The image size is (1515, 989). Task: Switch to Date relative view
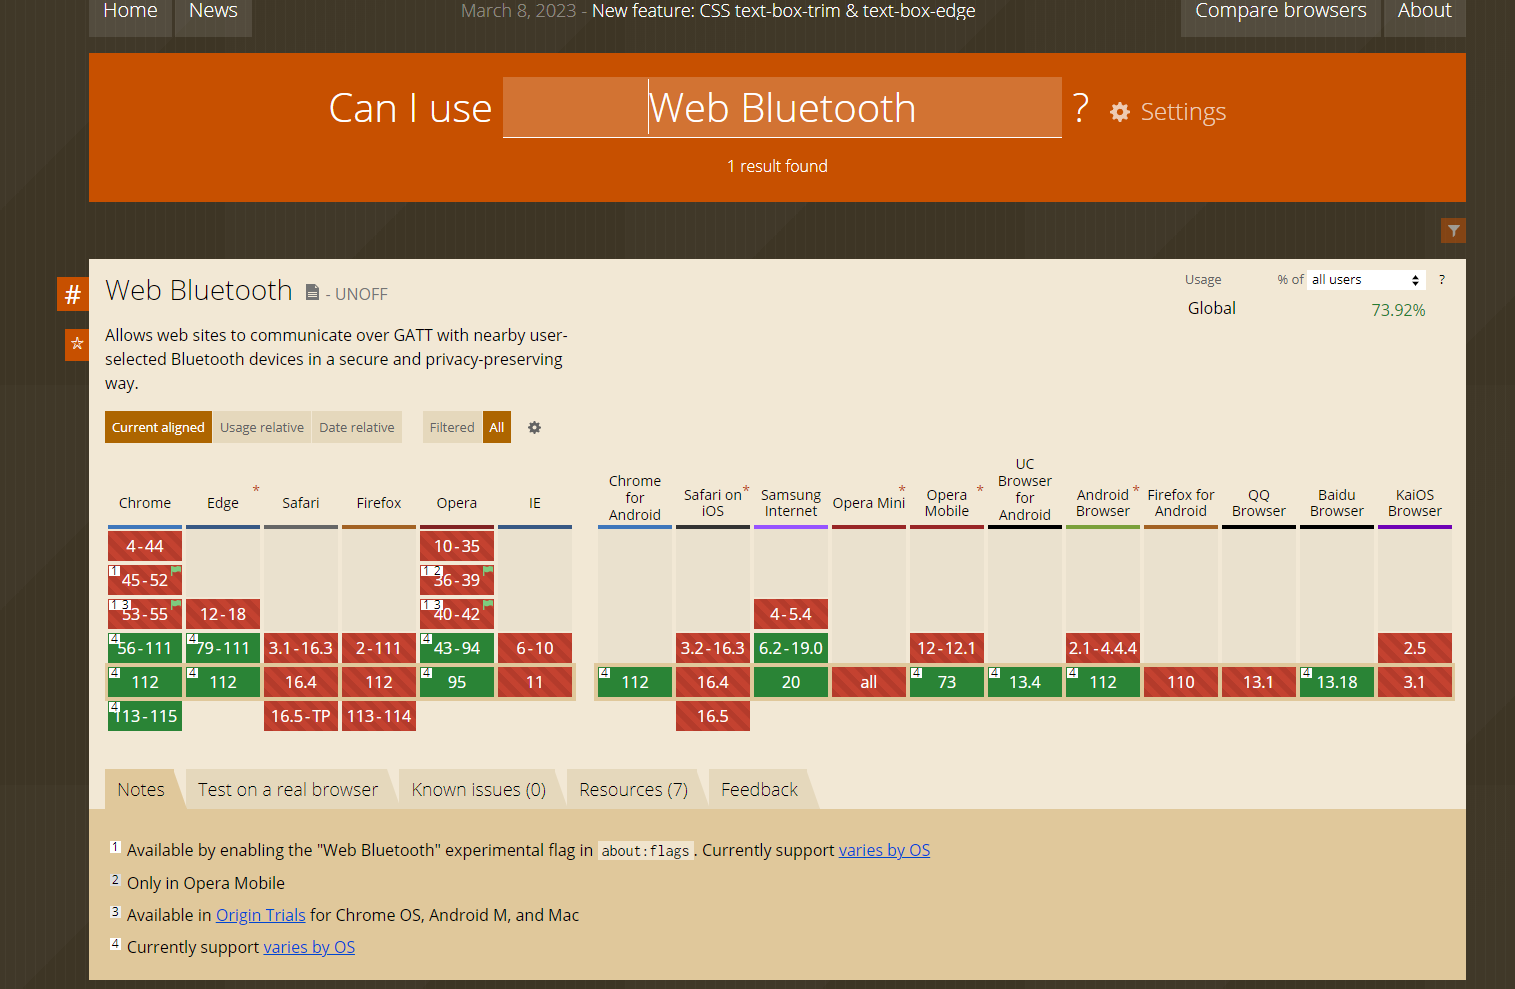click(357, 427)
